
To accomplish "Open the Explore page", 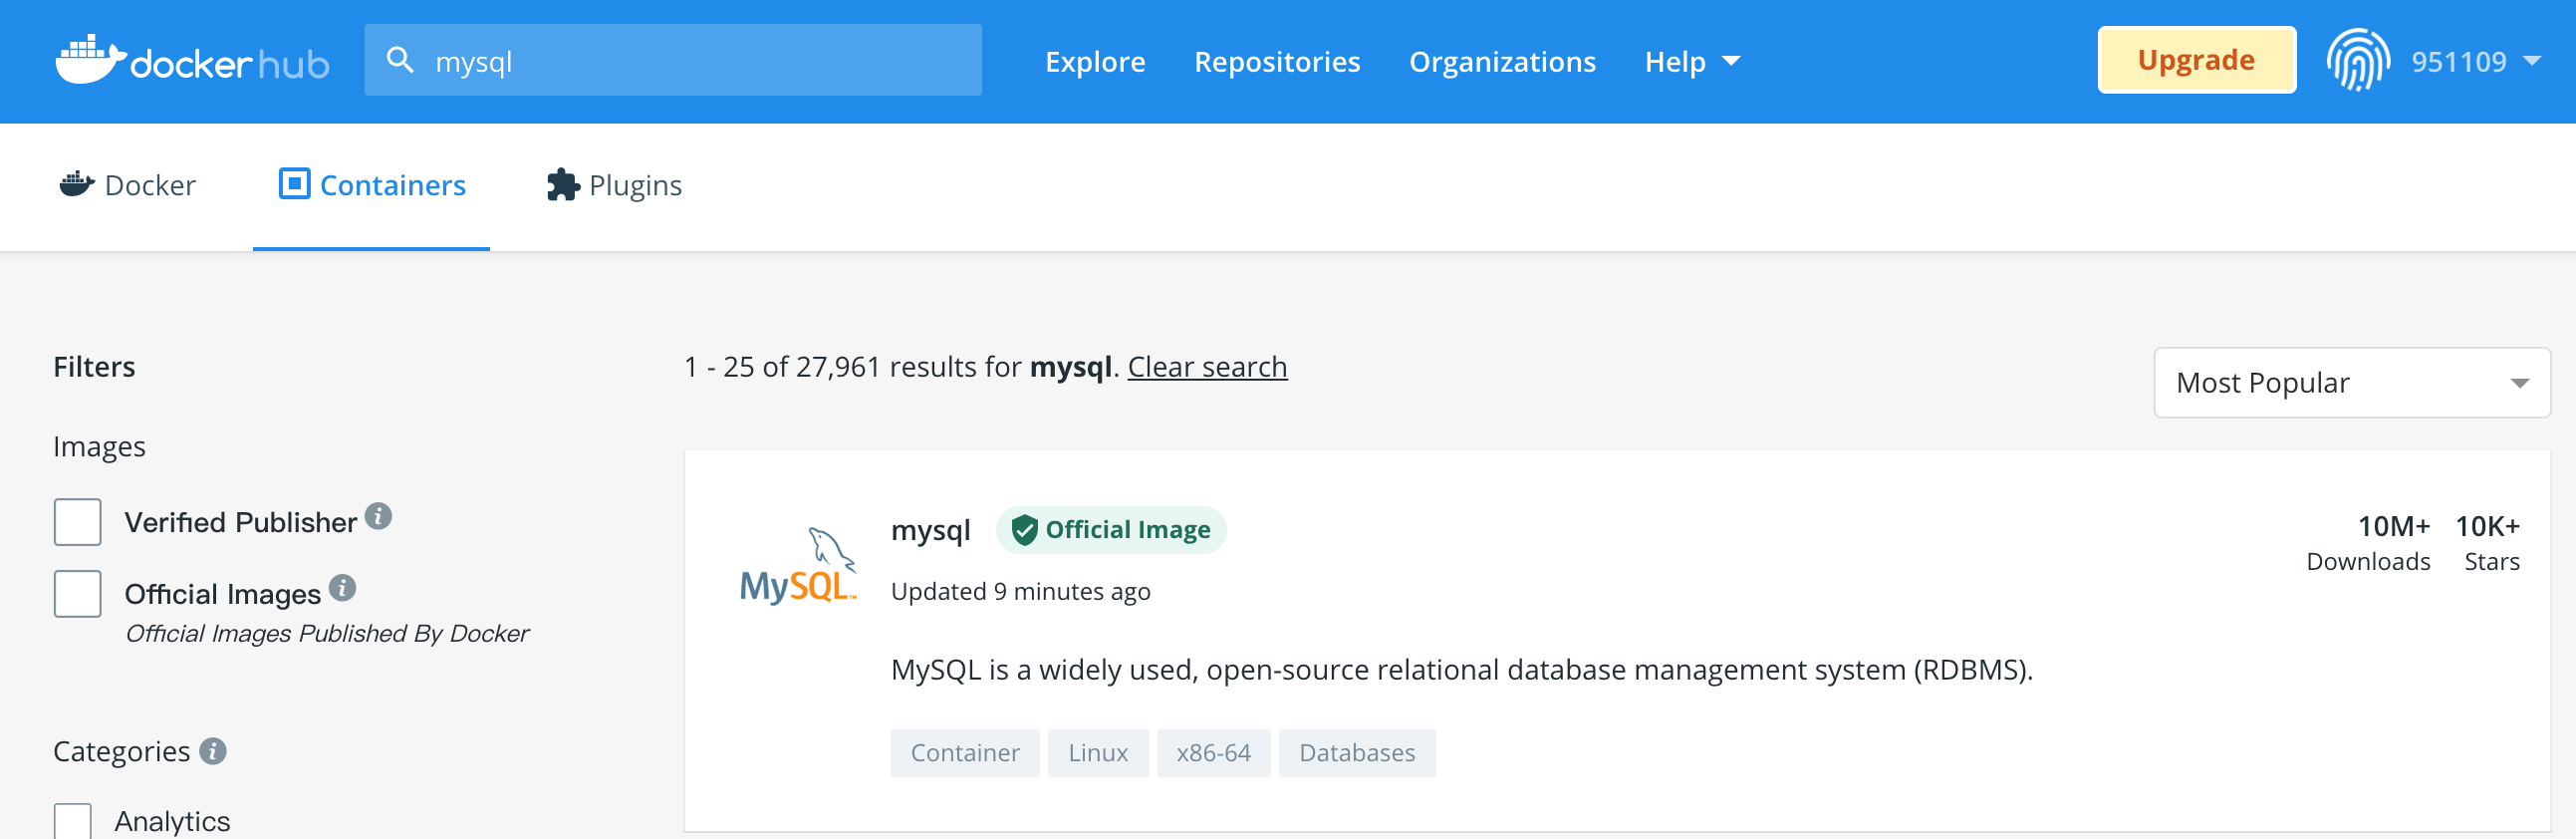I will (x=1095, y=62).
